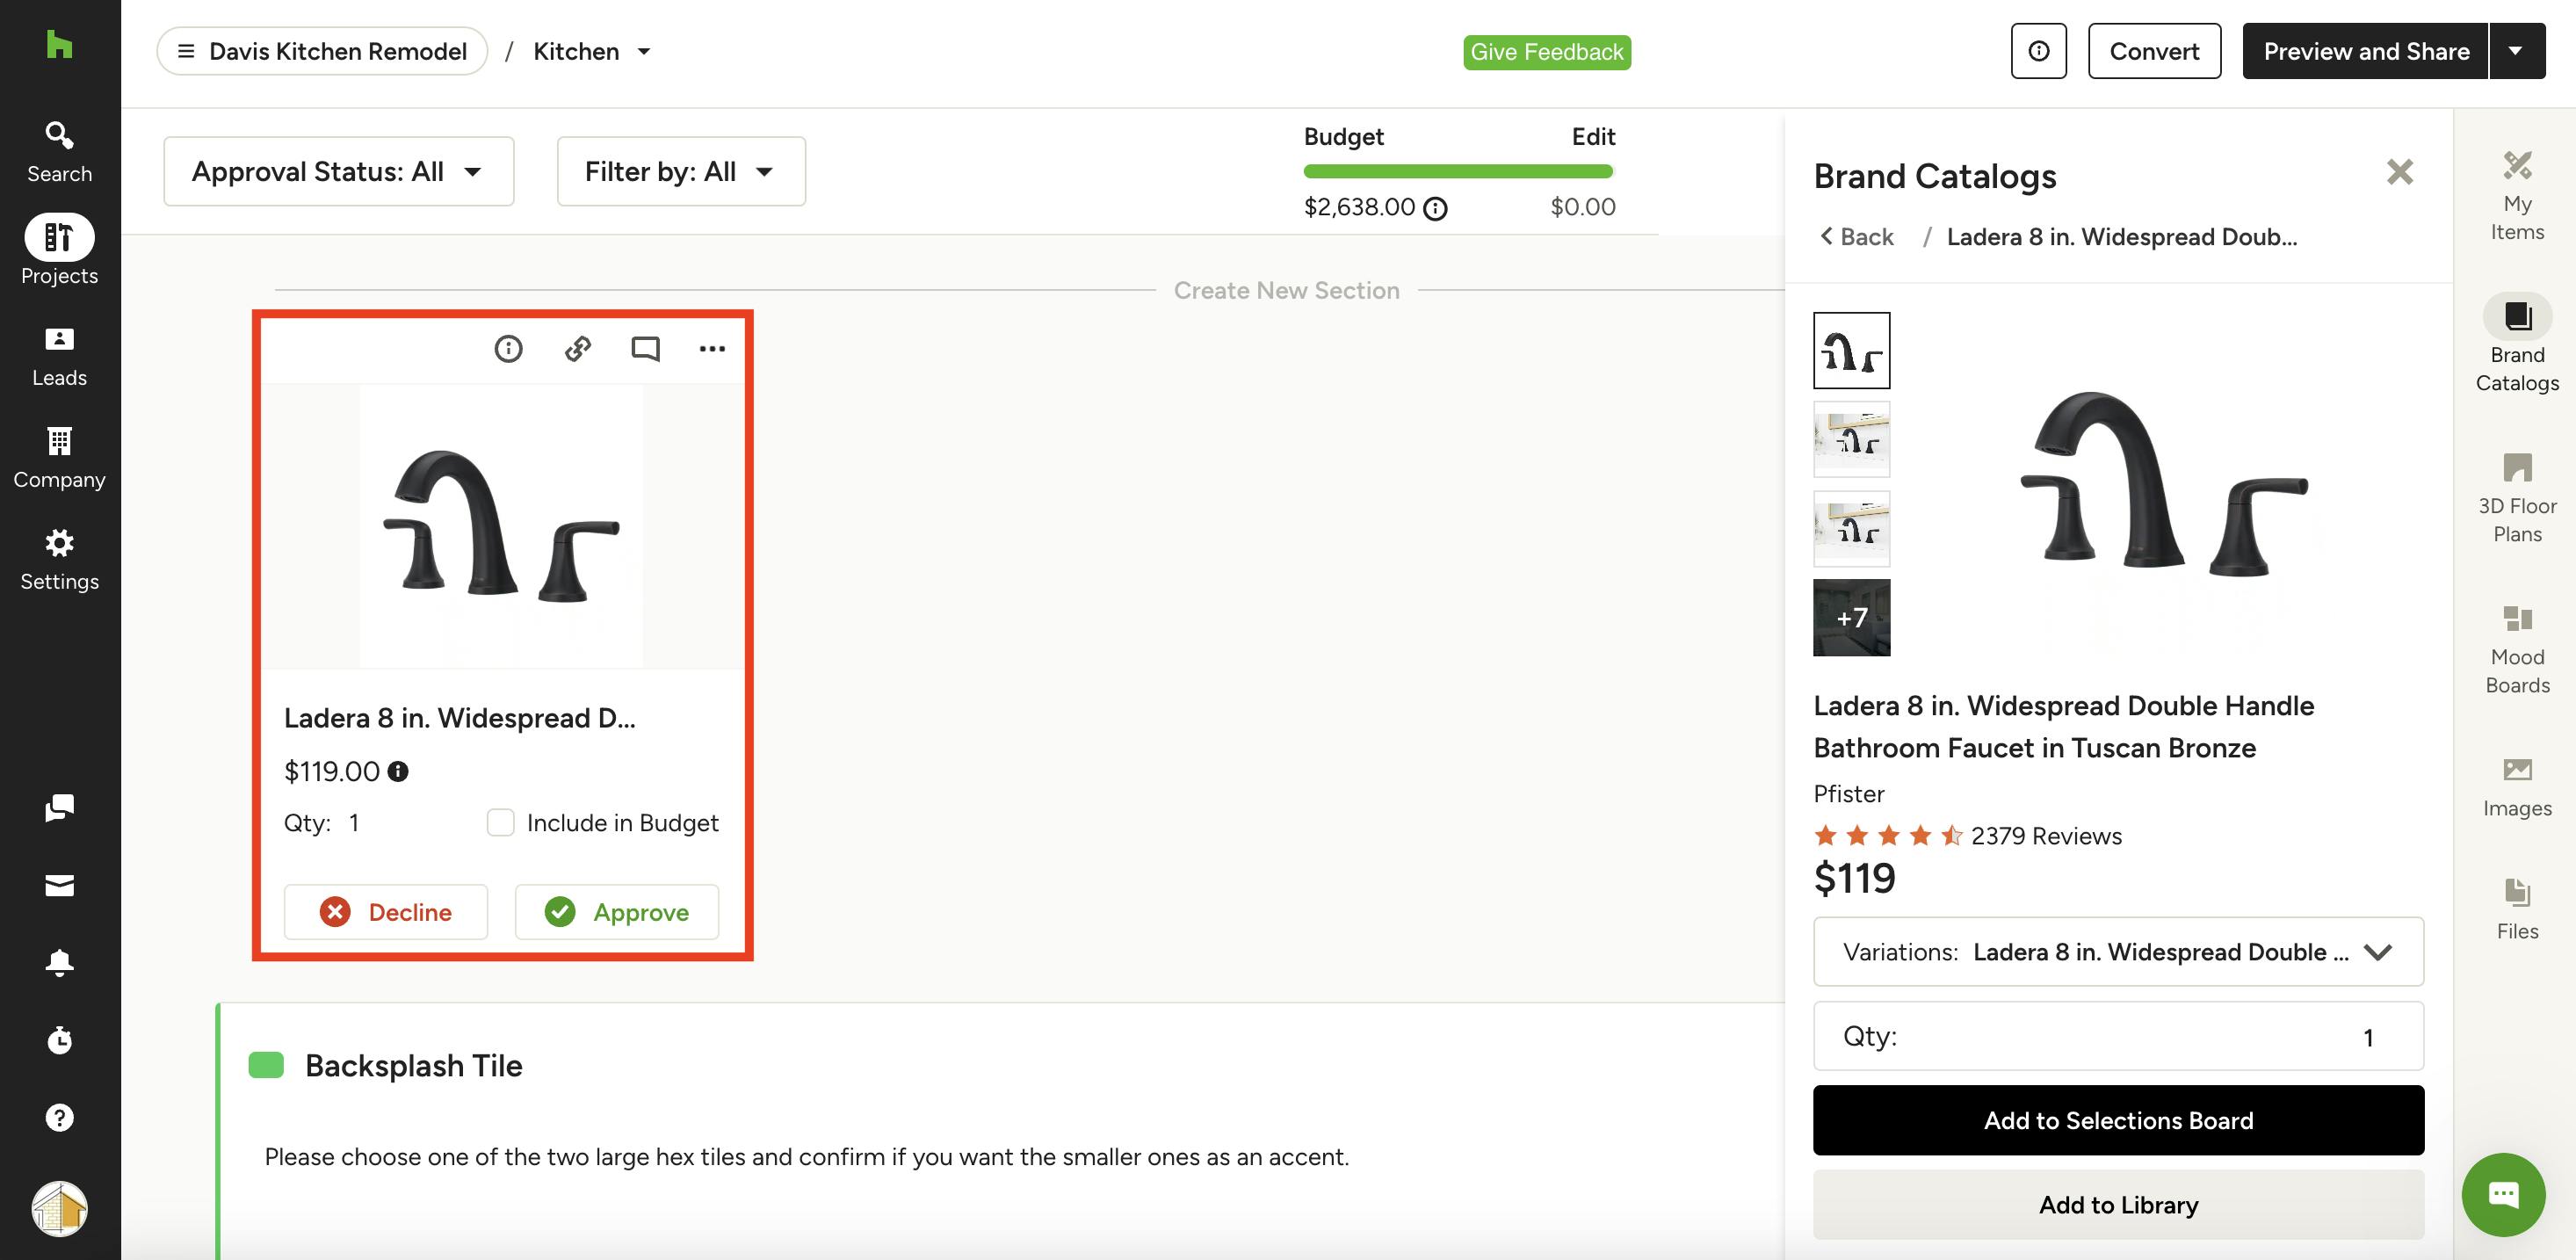Image resolution: width=2576 pixels, height=1260 pixels.
Task: Open Leads in left sidebar
Action: coord(59,357)
